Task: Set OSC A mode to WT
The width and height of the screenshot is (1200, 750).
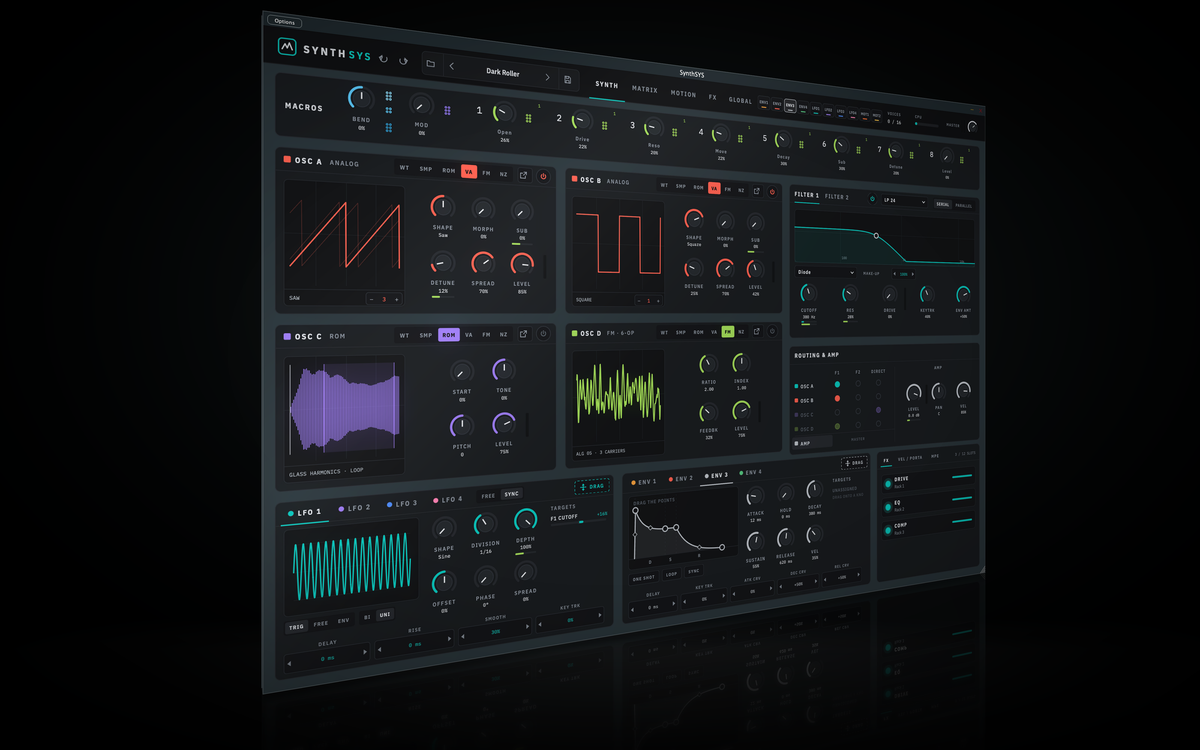Action: pyautogui.click(x=404, y=168)
